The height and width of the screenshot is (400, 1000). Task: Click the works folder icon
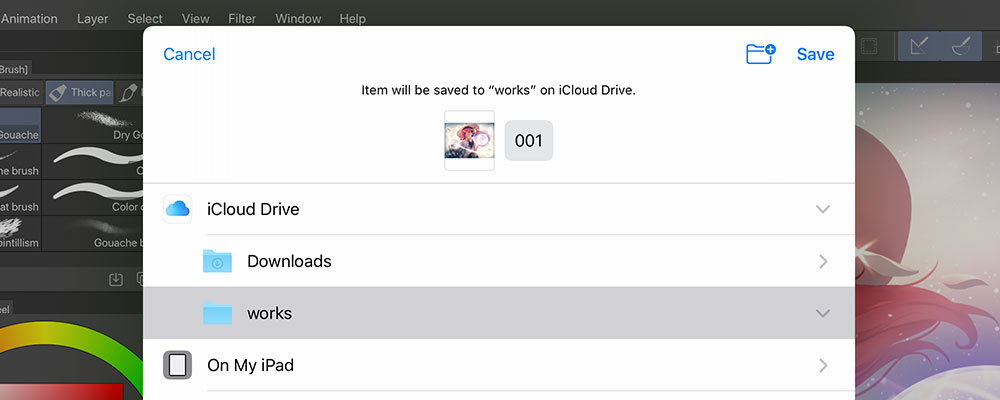(217, 313)
